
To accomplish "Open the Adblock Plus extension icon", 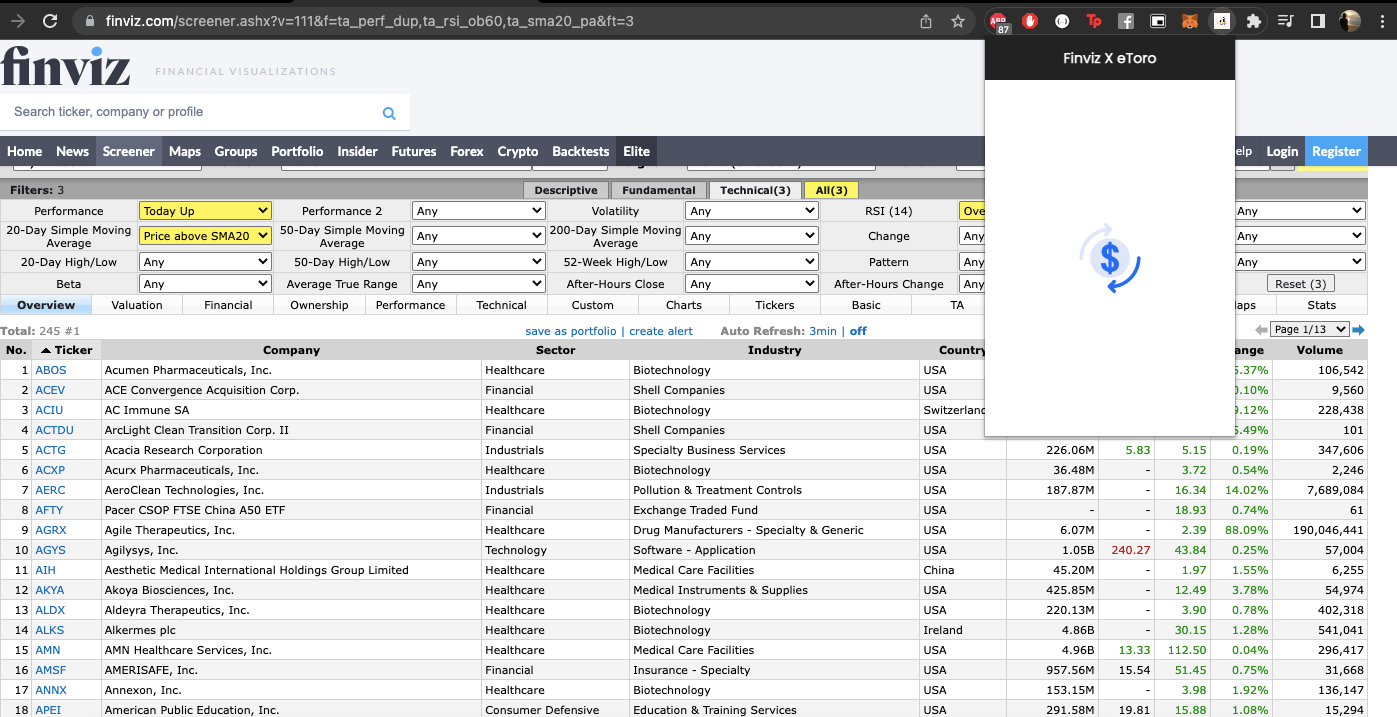I will coord(998,21).
